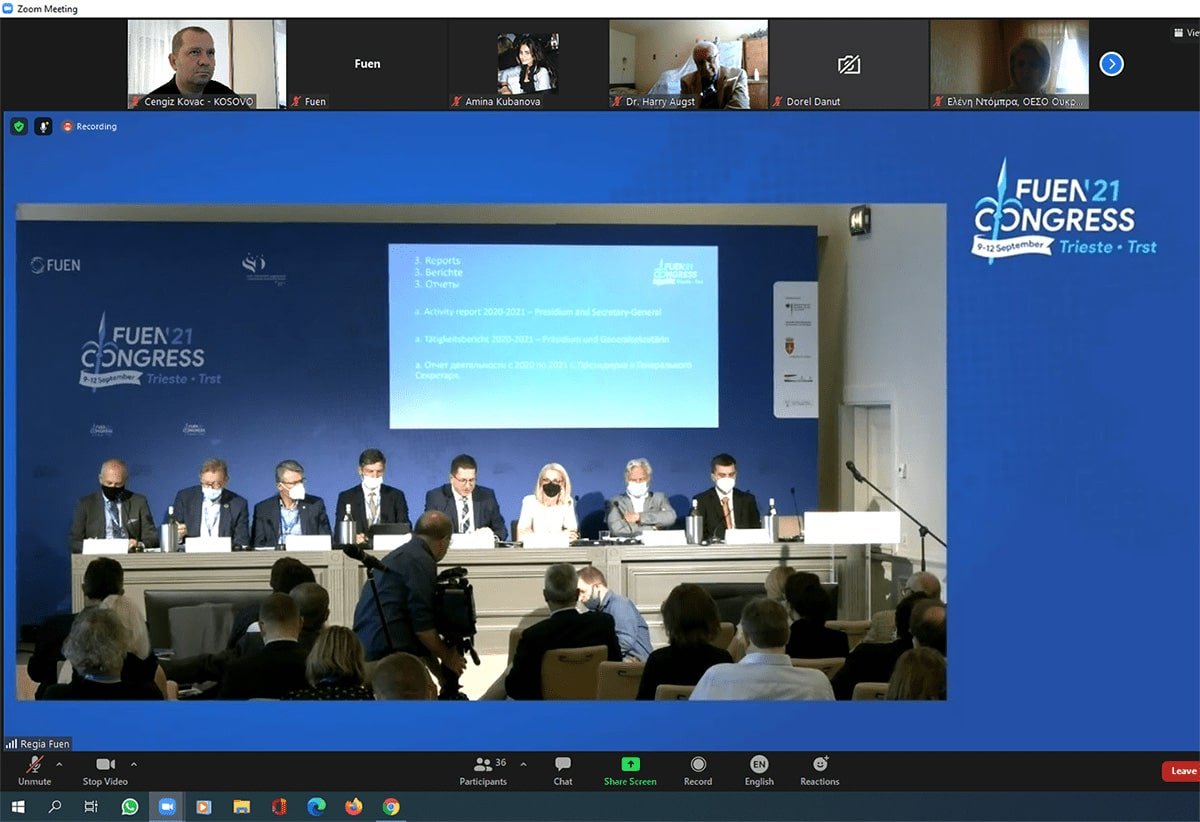This screenshot has height=822, width=1200.
Task: Open the Participants list
Action: pyautogui.click(x=483, y=770)
